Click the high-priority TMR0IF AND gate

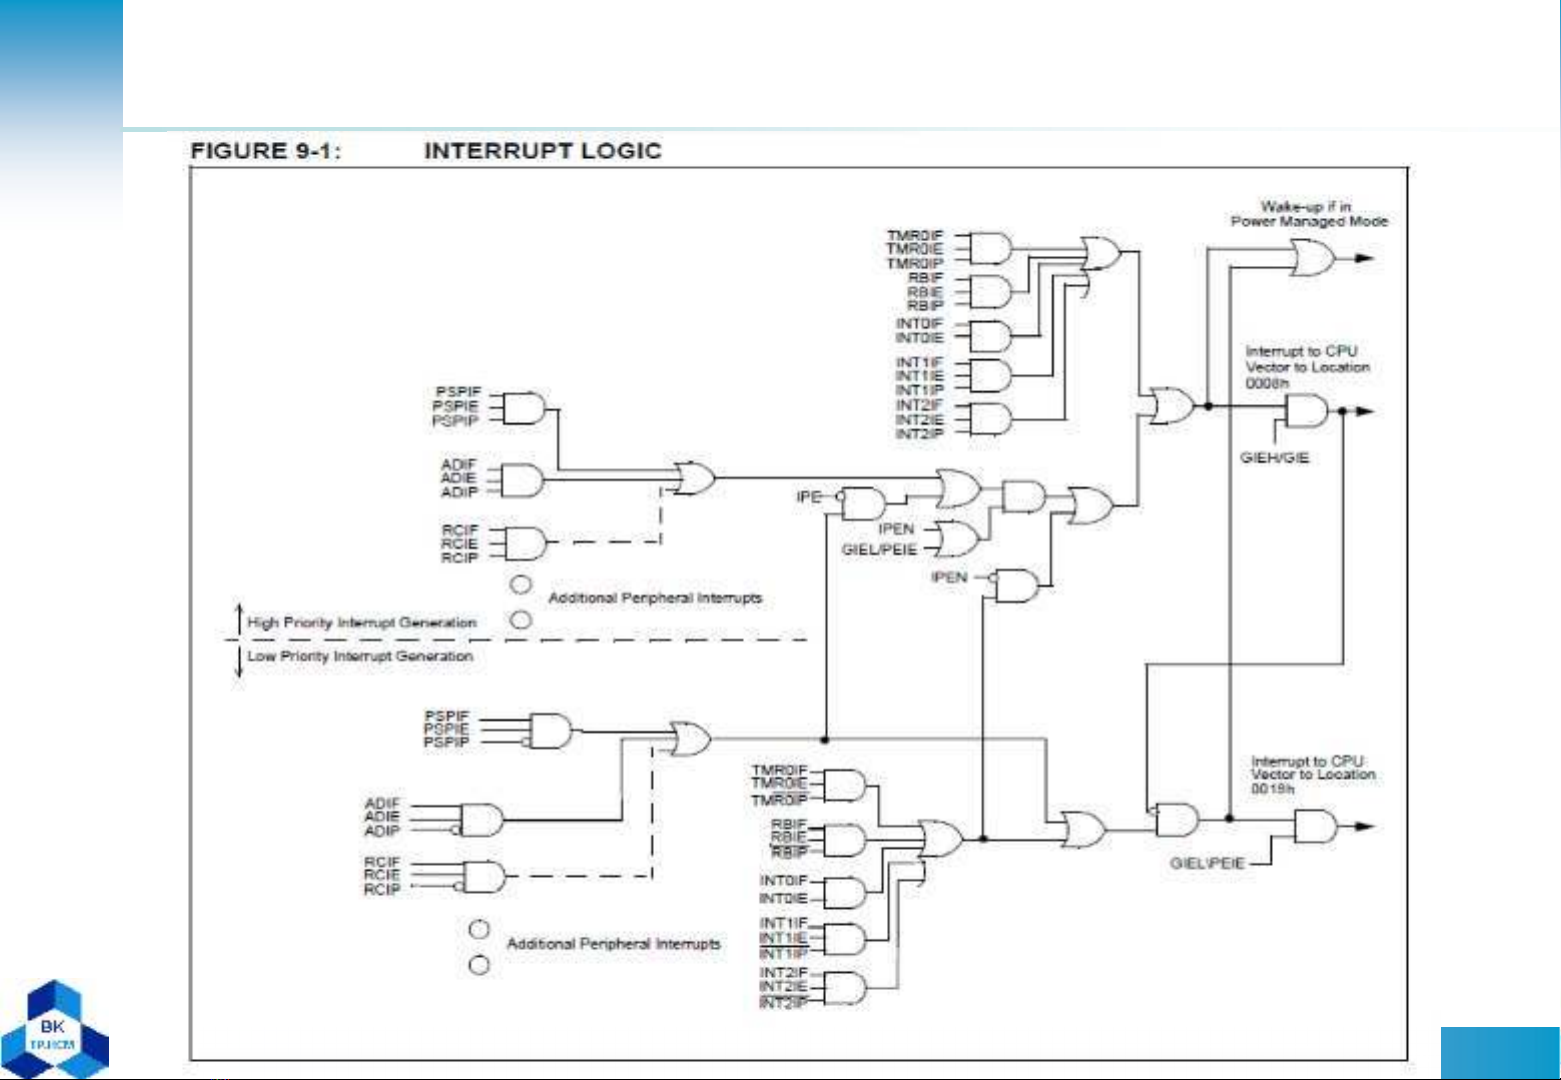point(990,248)
